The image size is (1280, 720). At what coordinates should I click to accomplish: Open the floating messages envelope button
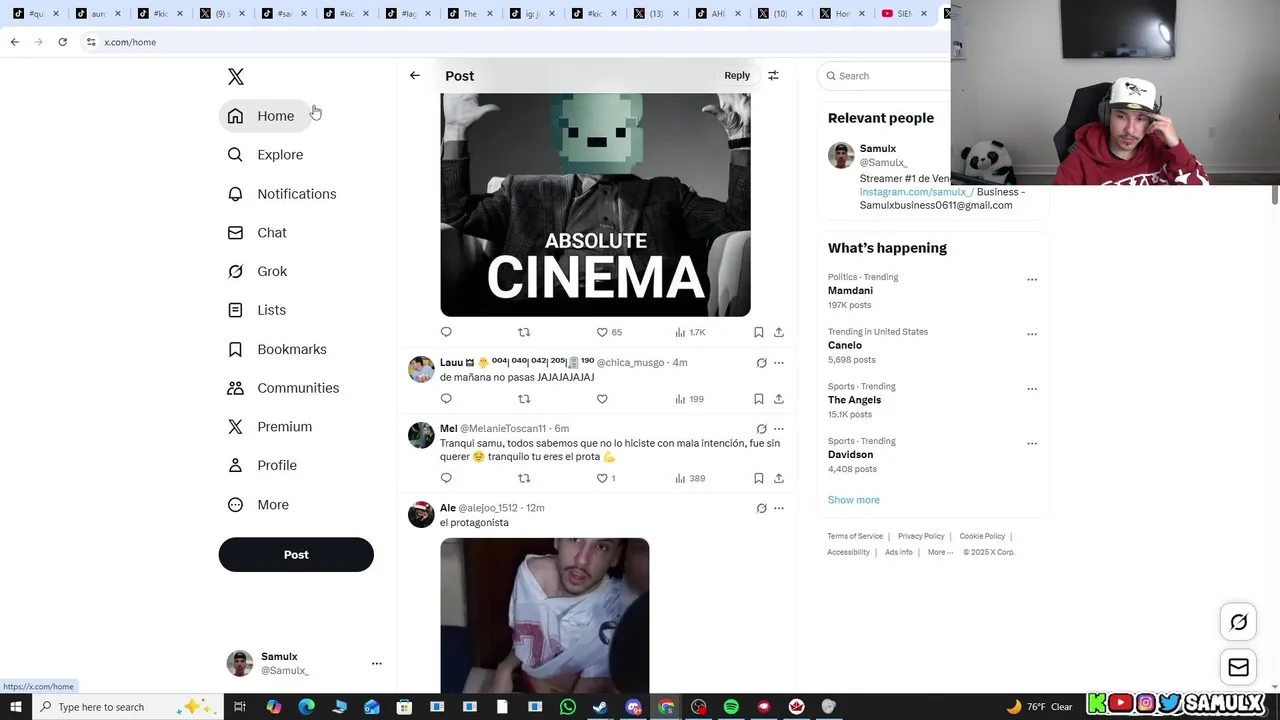pos(1238,668)
